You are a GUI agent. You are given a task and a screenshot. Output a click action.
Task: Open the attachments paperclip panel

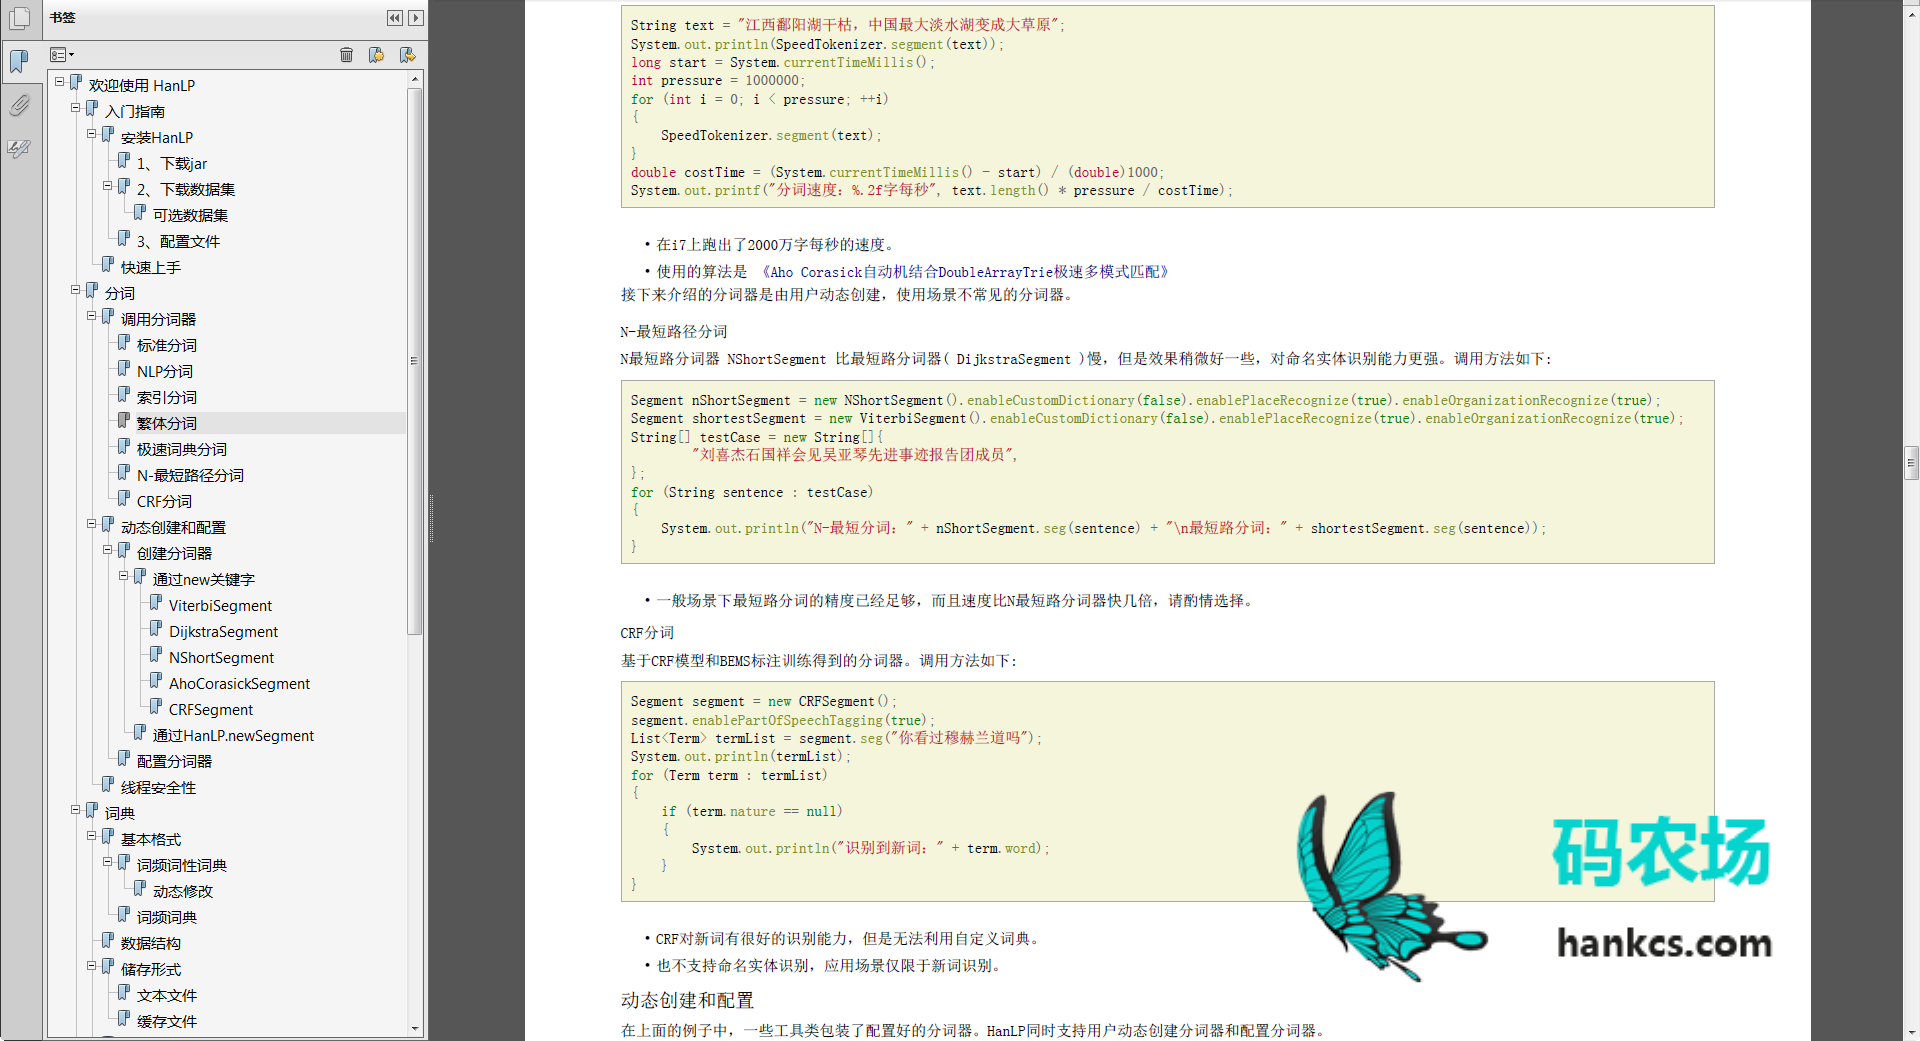pos(19,105)
